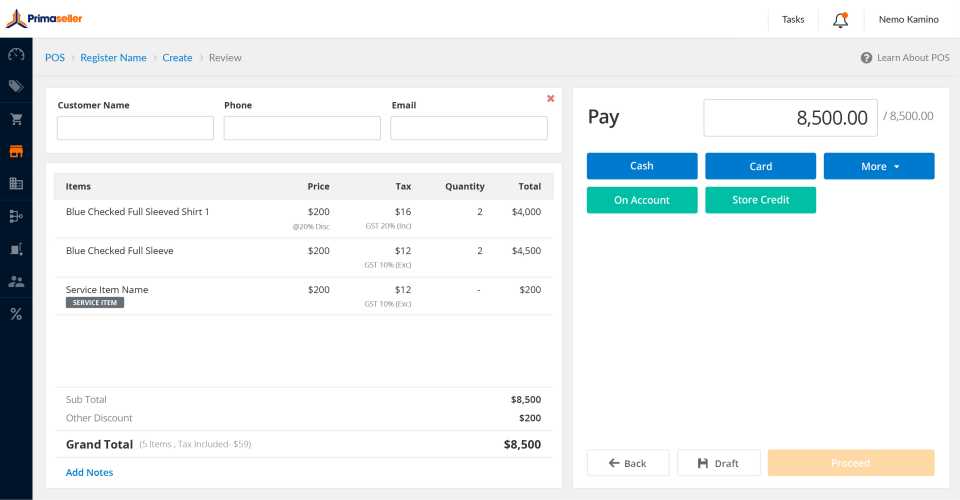Select On Account payment option

[641, 200]
